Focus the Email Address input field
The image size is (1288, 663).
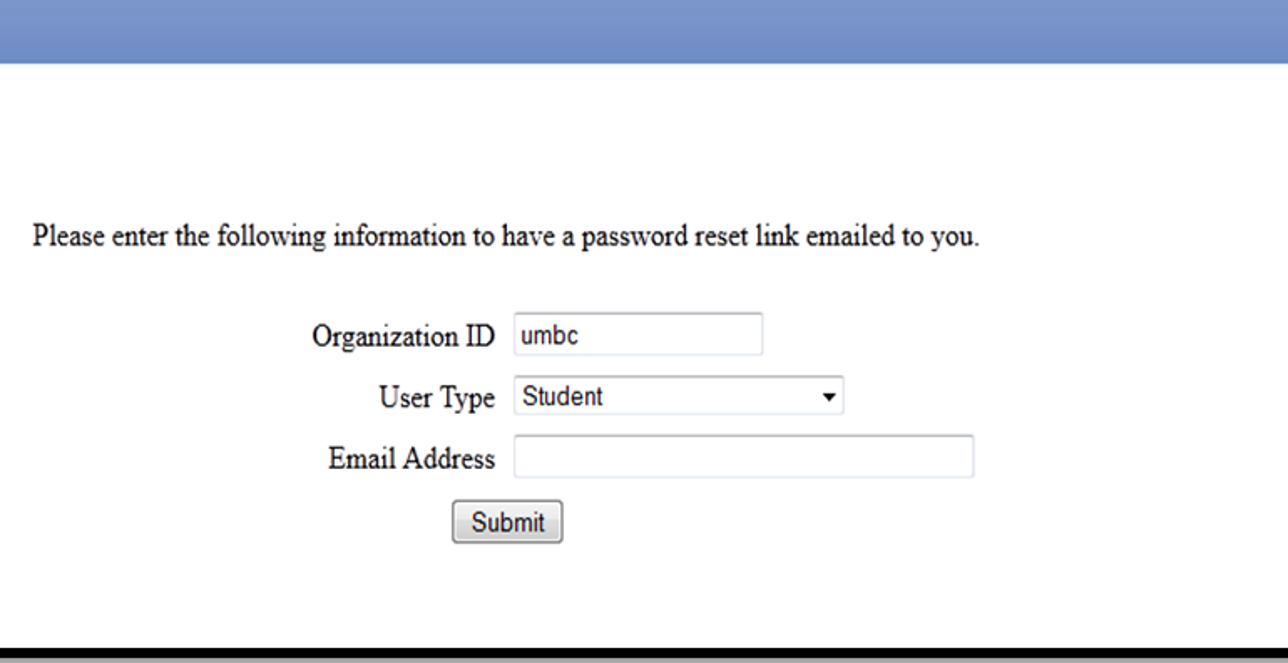[x=743, y=456]
